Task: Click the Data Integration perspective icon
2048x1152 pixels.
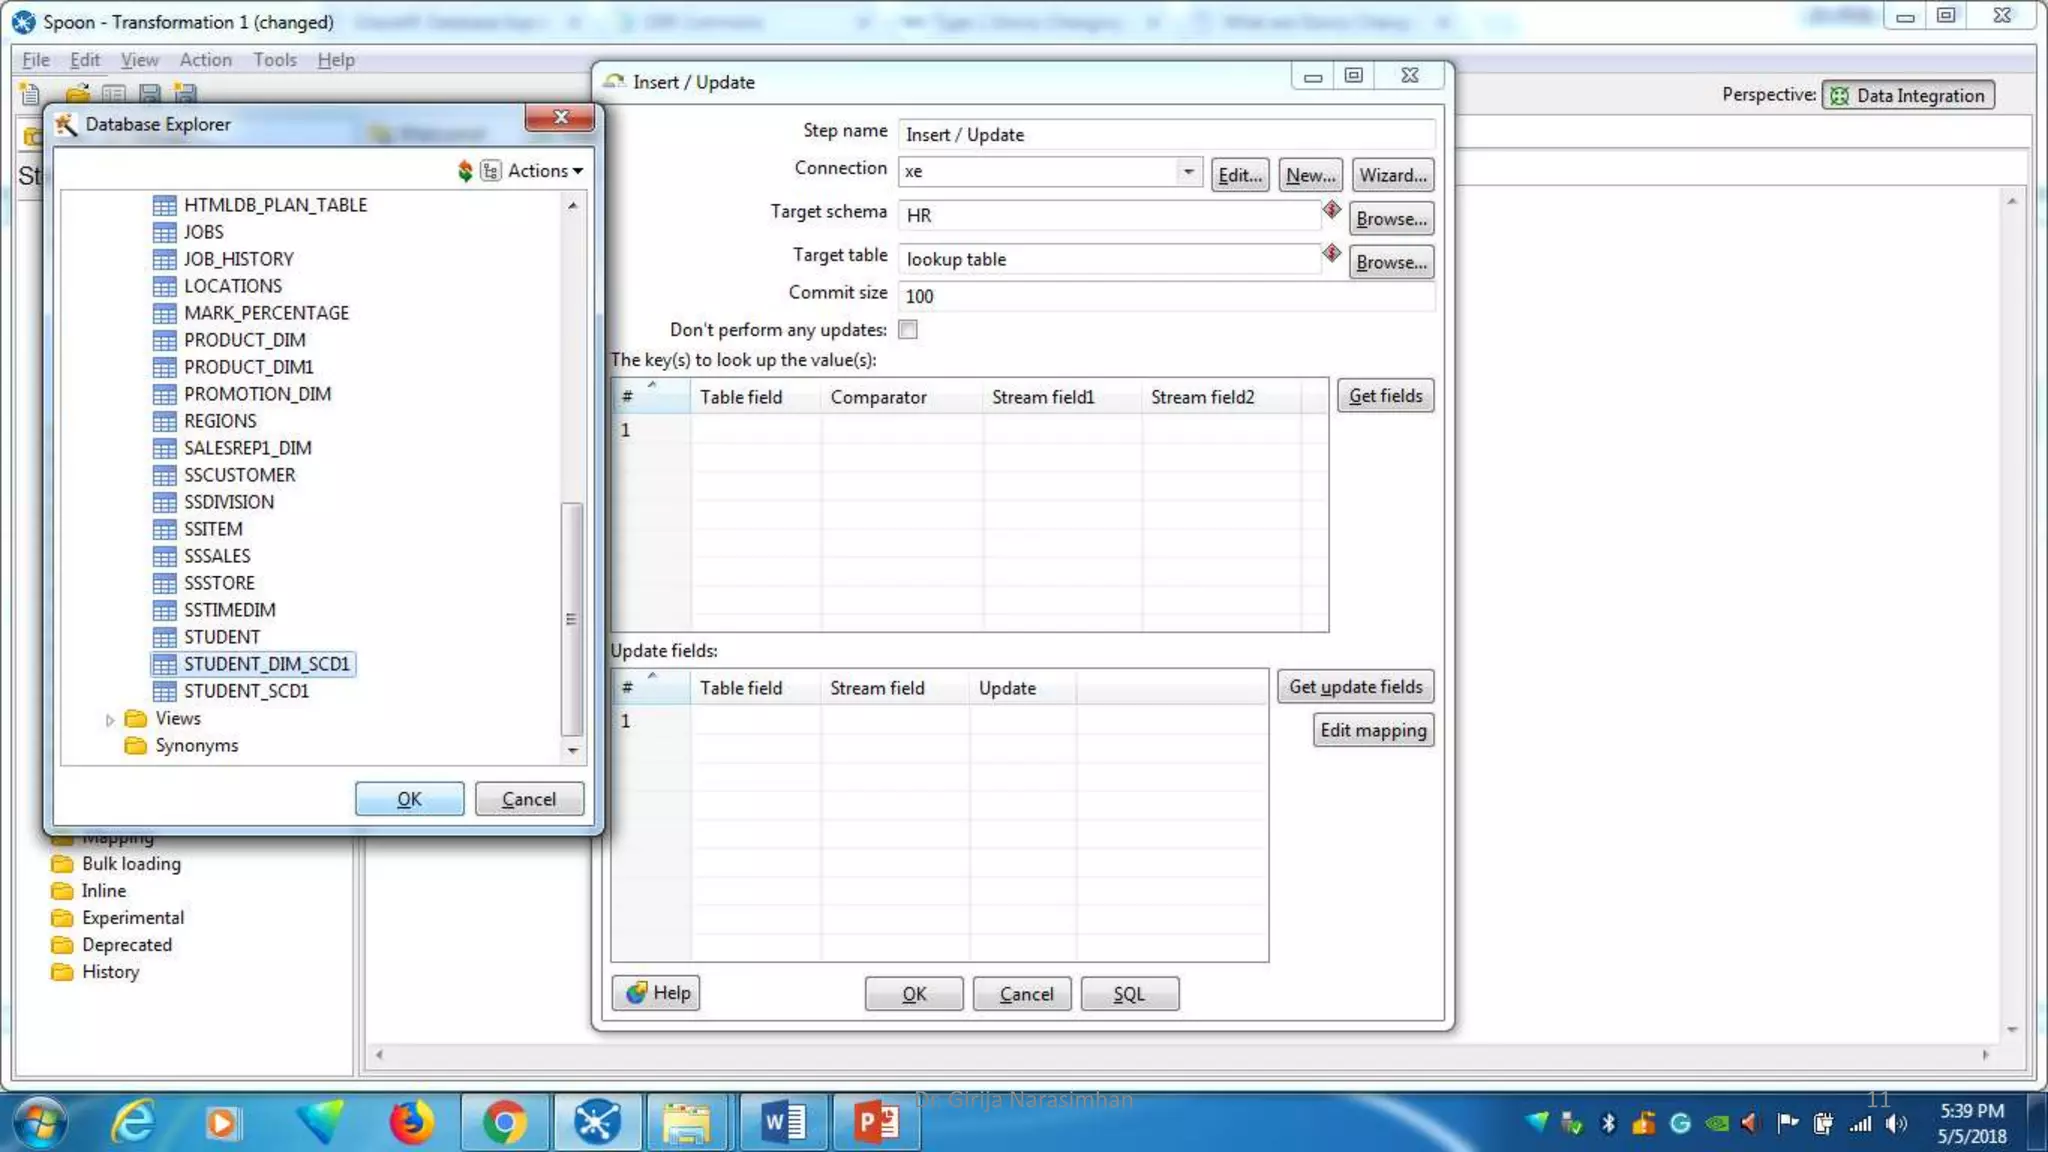Action: tap(1839, 96)
